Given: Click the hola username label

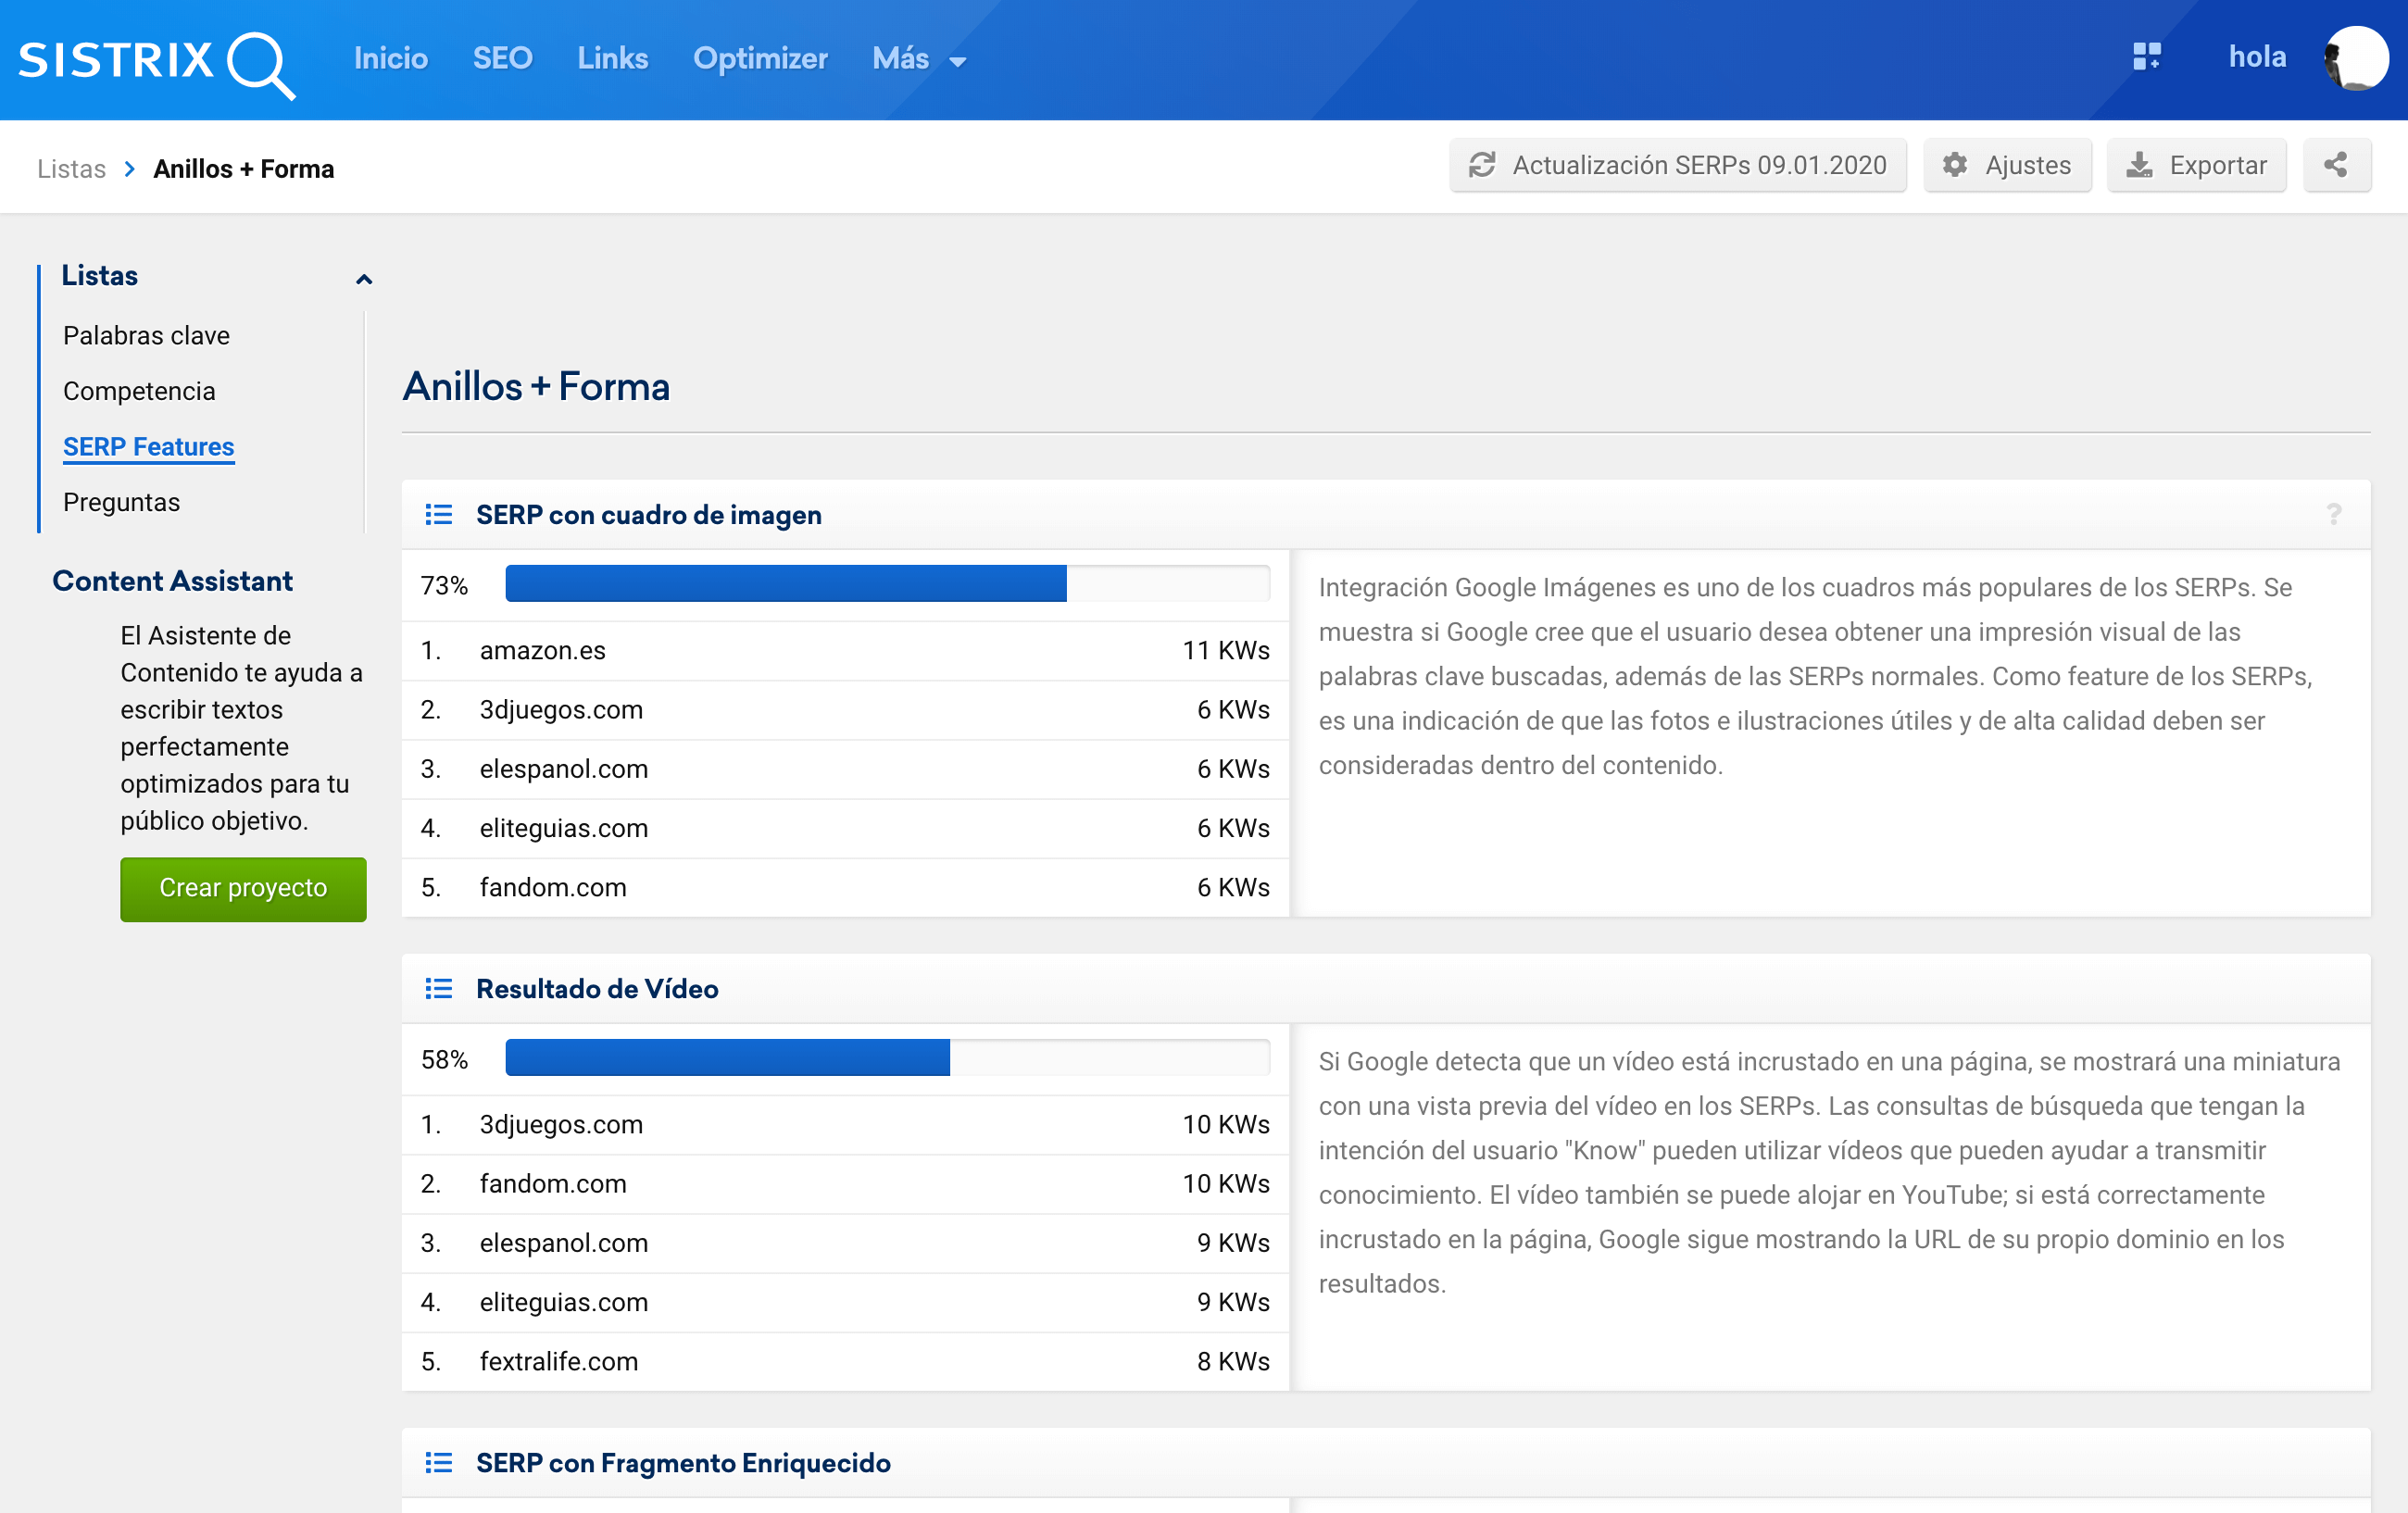Looking at the screenshot, I should (x=2257, y=57).
